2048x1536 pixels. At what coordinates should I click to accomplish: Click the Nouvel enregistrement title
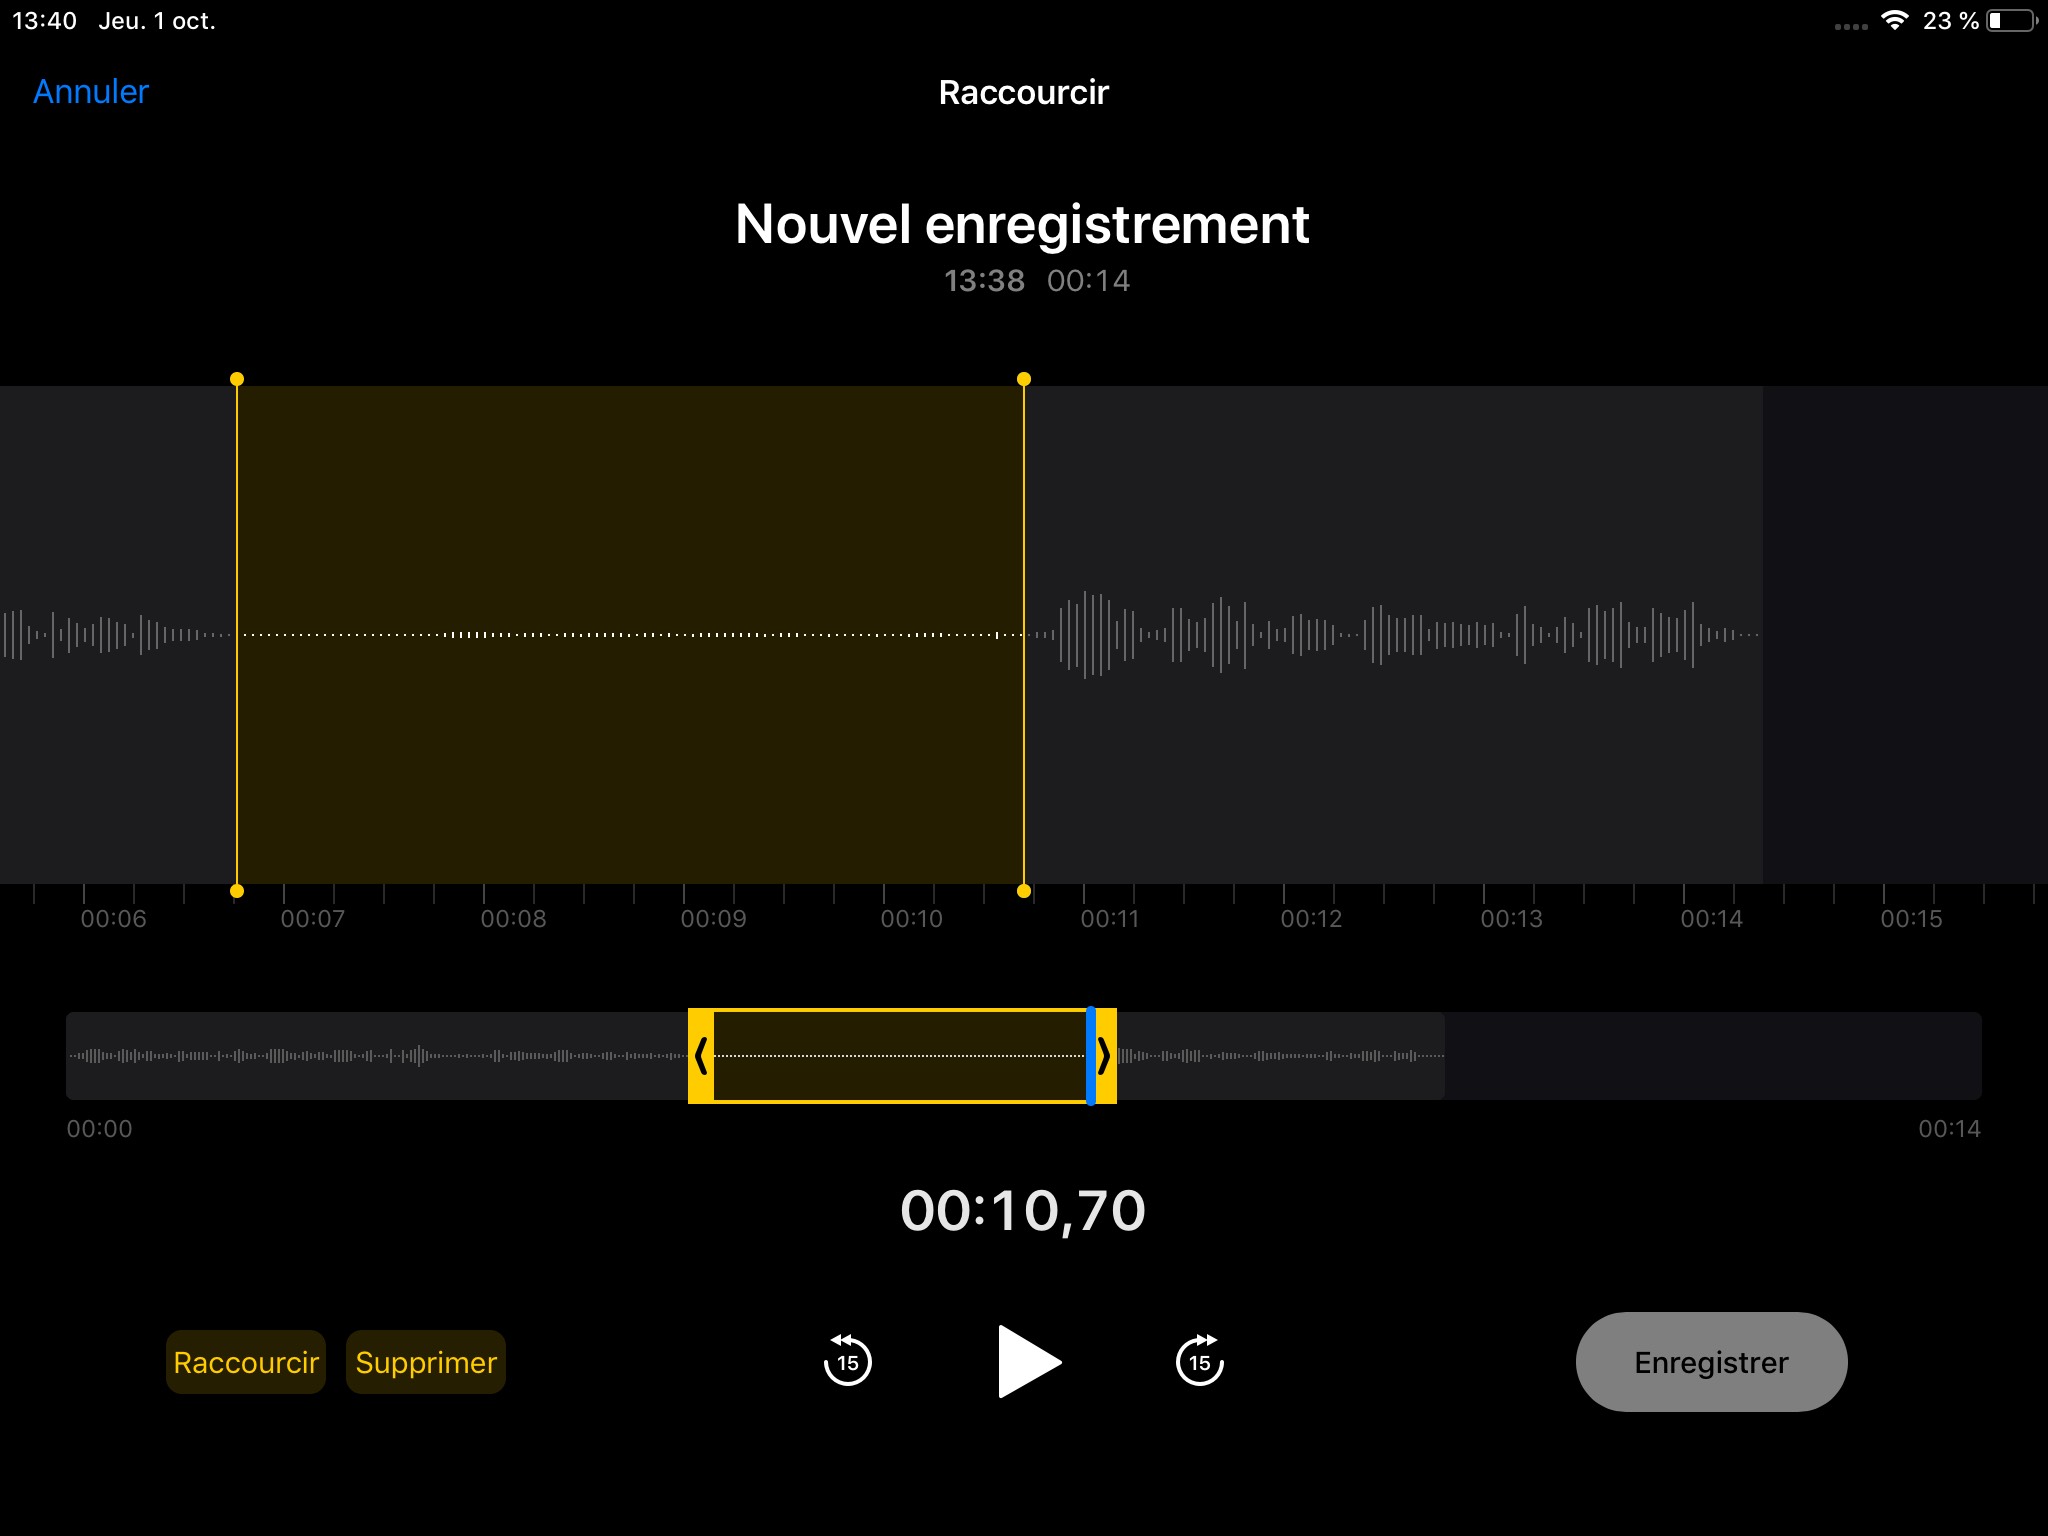pos(1022,224)
